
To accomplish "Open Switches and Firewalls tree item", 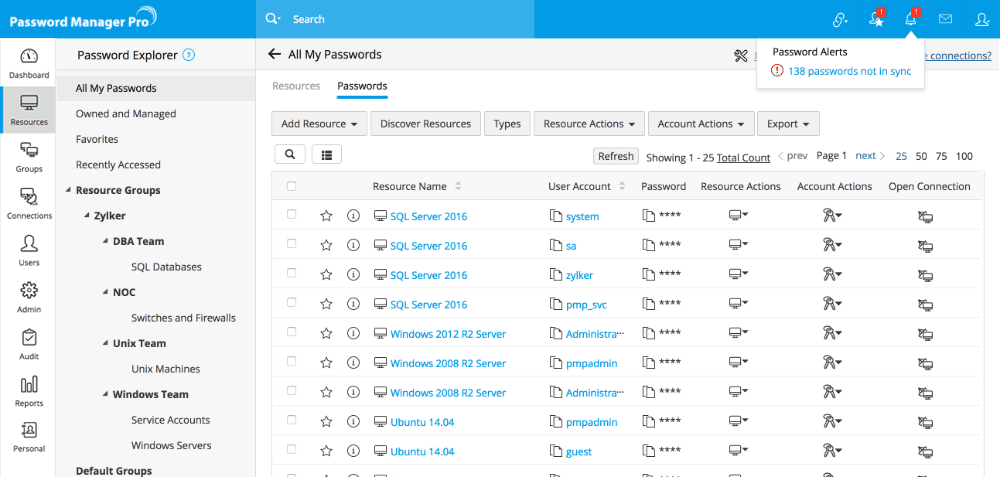I will click(184, 318).
